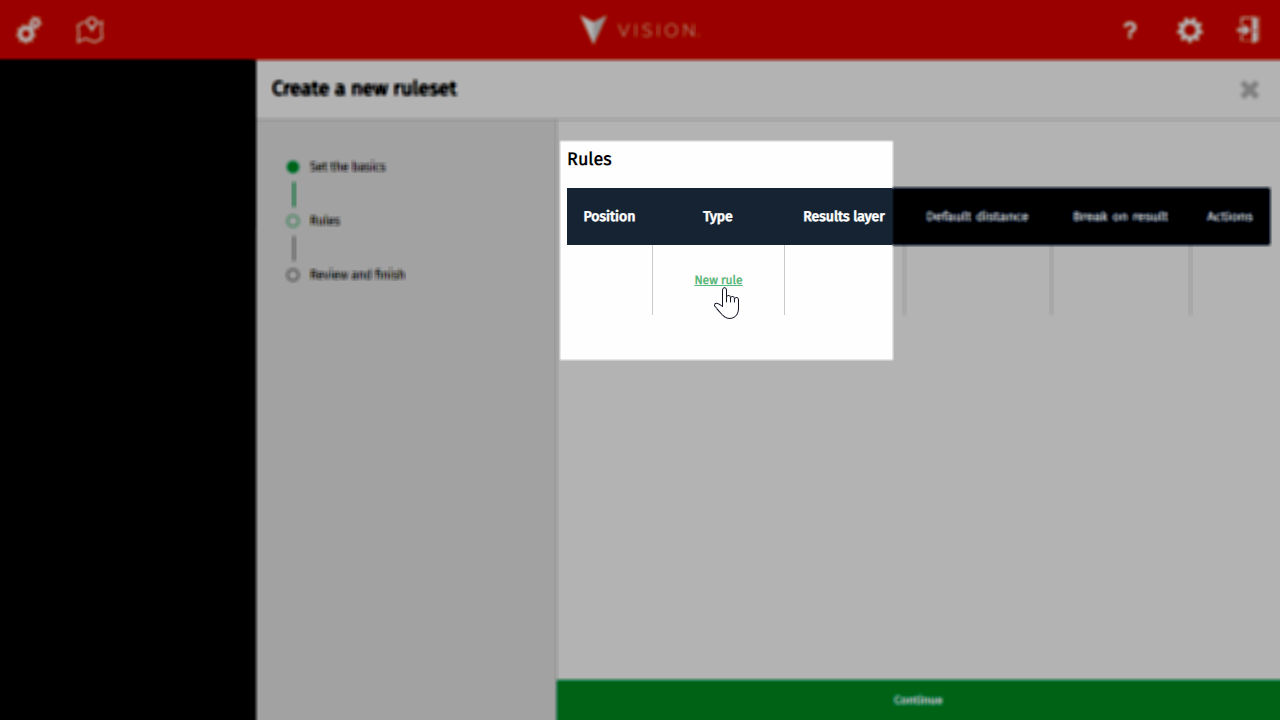
Task: Click the Actions column header
Action: (1229, 217)
